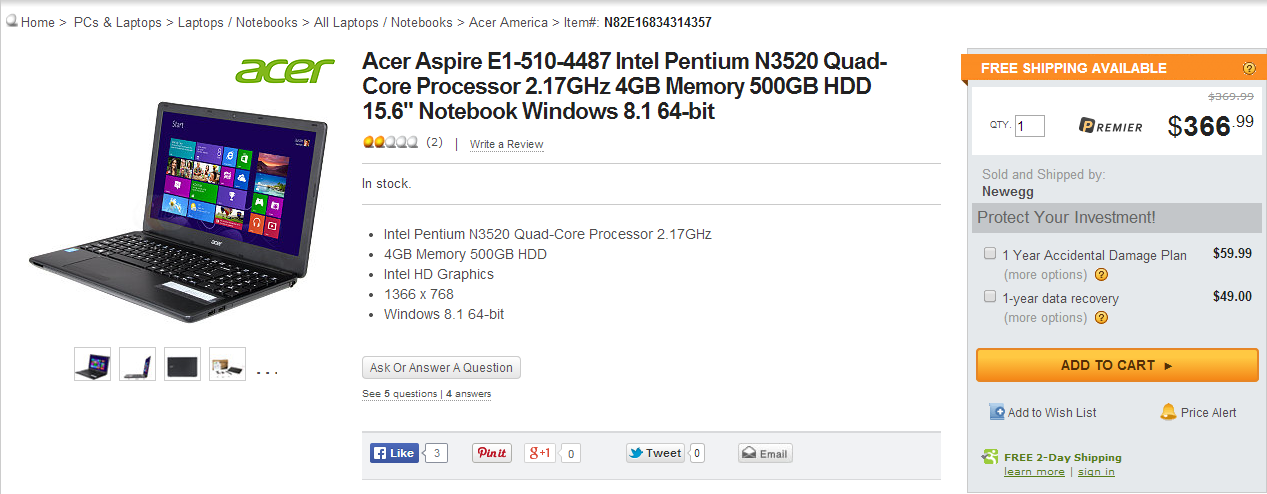
Task: Show more options under 1-year data recovery
Action: (1045, 318)
